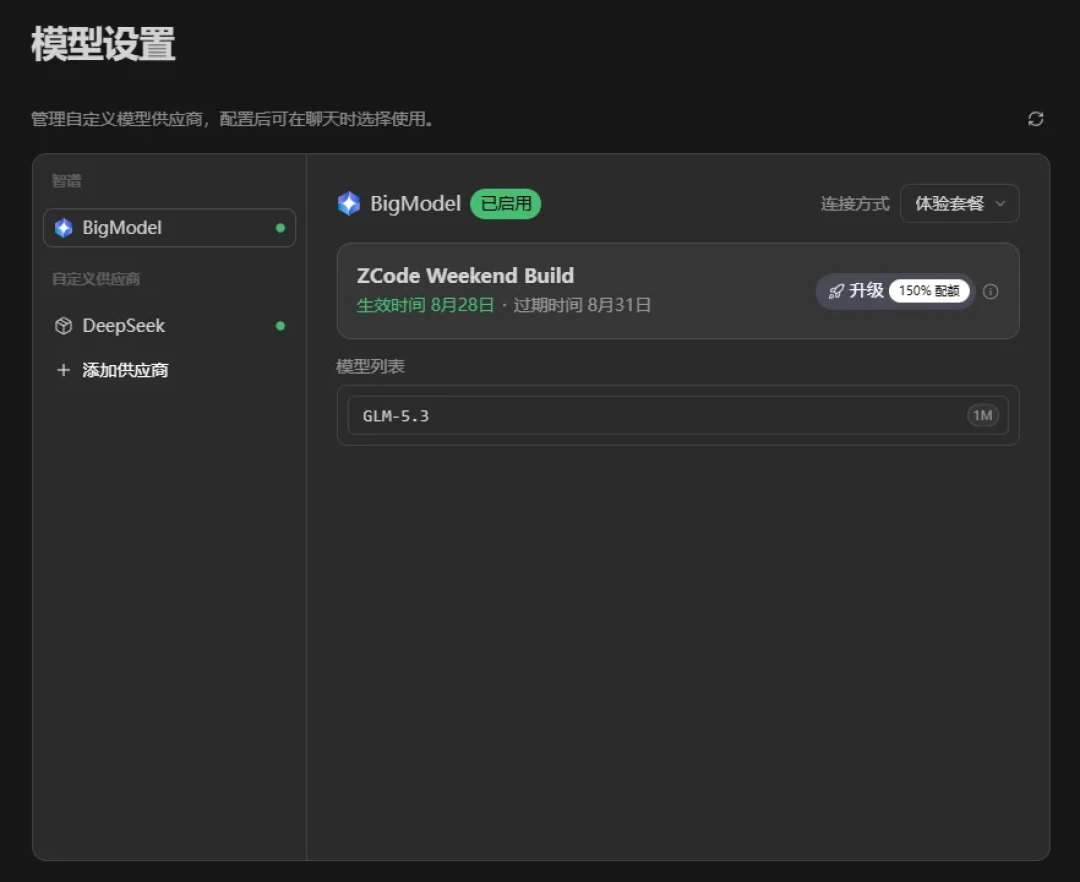Select the BigModel provider entry

169,228
